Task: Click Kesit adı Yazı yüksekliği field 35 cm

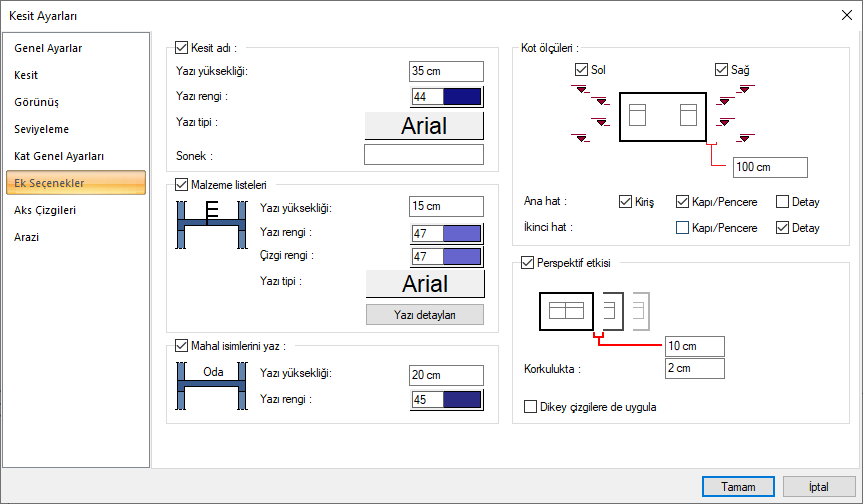Action: pos(446,71)
